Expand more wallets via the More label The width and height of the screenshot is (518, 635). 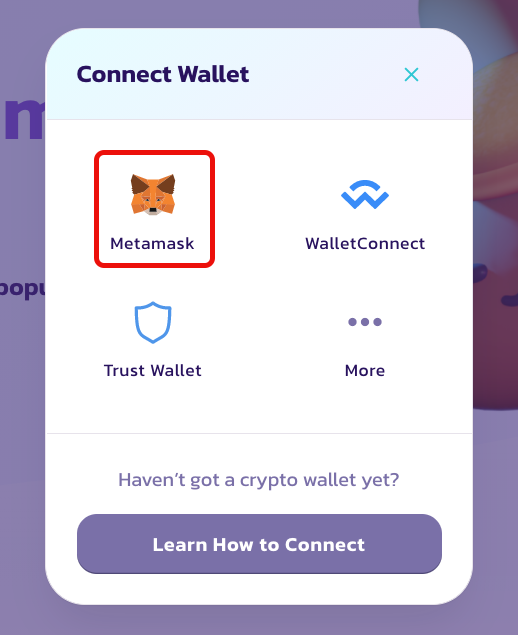click(365, 371)
